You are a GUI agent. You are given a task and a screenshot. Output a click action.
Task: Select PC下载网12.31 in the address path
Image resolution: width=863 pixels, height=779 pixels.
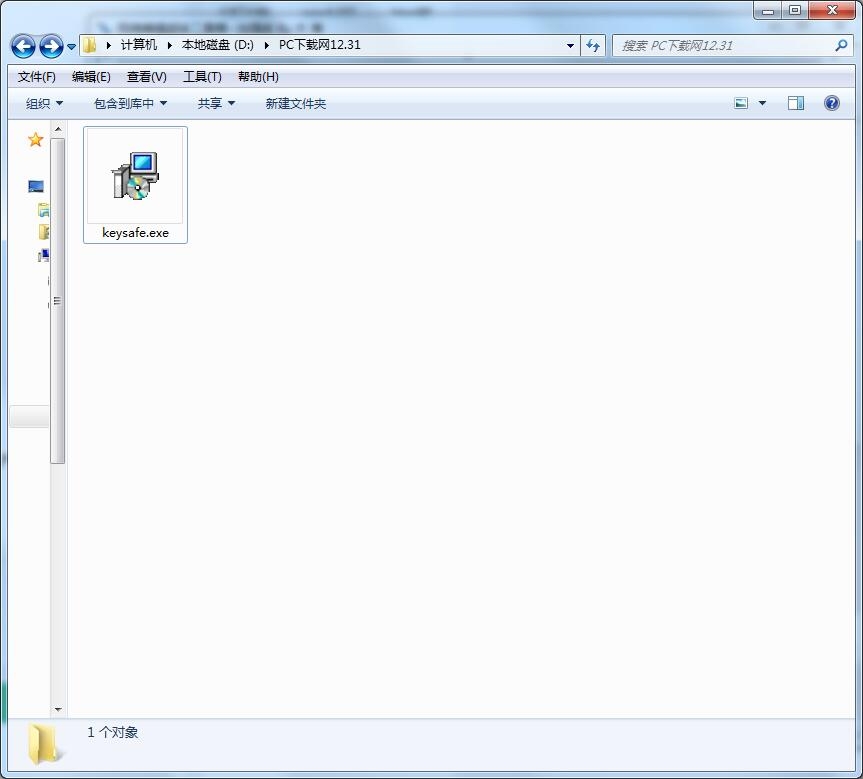[319, 45]
